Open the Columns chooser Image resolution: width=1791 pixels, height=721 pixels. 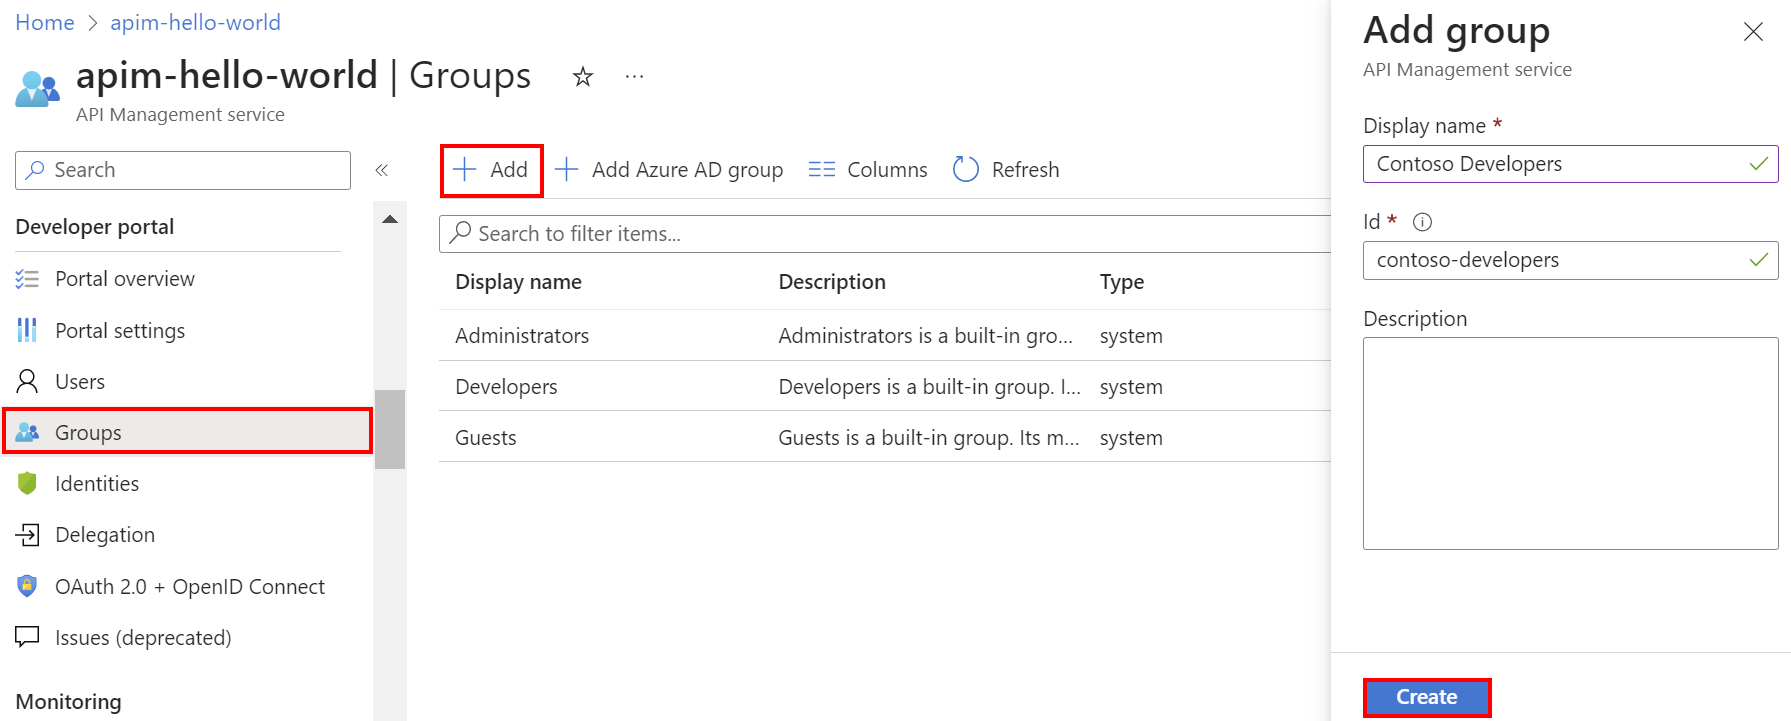click(x=868, y=170)
